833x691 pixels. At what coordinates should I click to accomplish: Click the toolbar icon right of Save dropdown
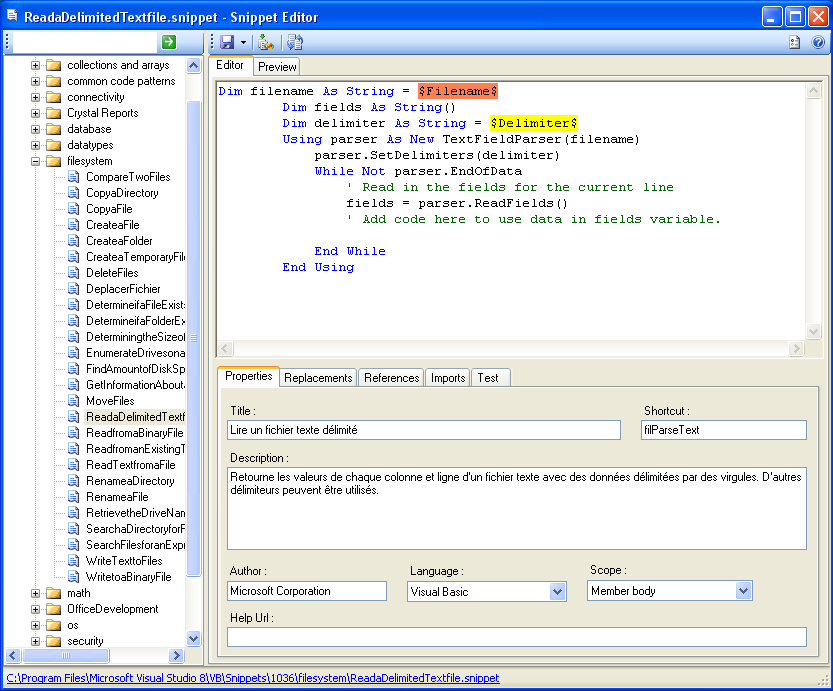tap(265, 43)
